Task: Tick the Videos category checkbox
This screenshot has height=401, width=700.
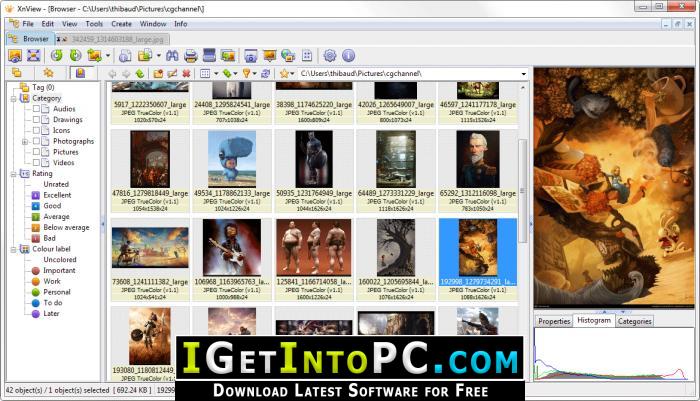Action: coord(38,162)
